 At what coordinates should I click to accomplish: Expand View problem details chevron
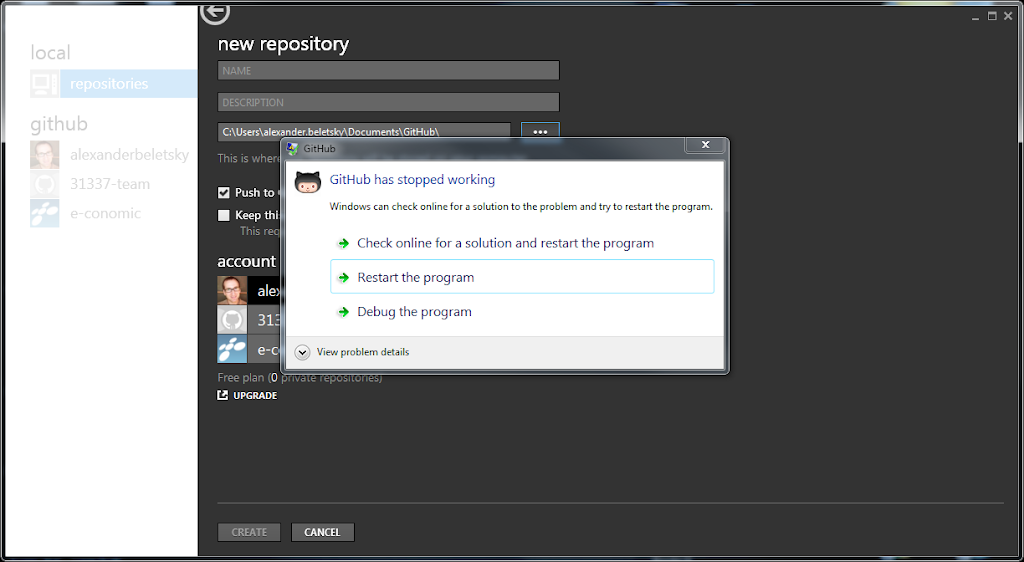click(x=302, y=352)
